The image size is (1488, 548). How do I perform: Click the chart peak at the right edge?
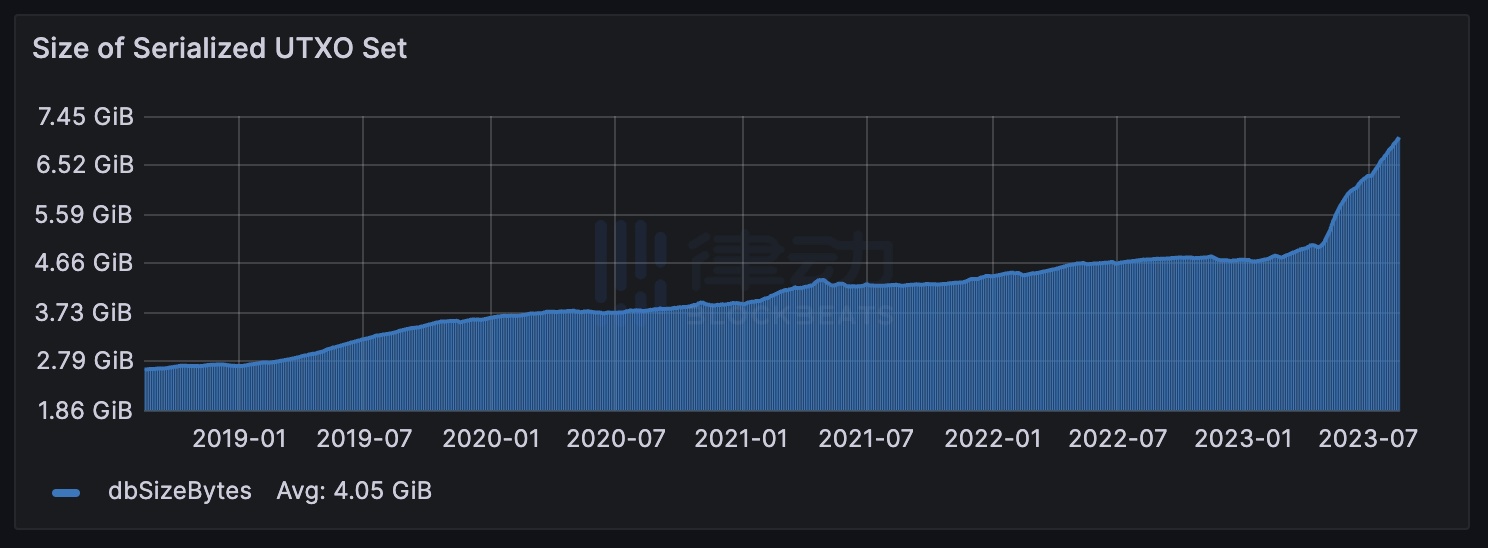coord(1398,139)
